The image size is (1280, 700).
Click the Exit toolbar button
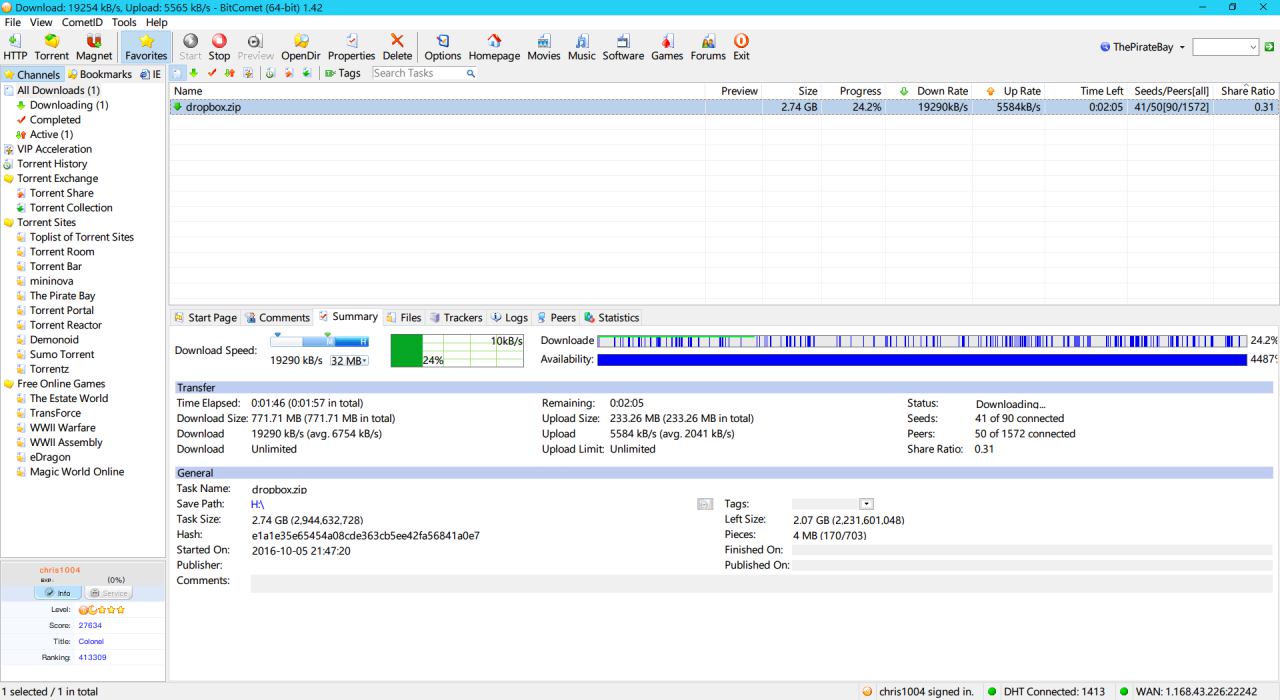(x=741, y=46)
